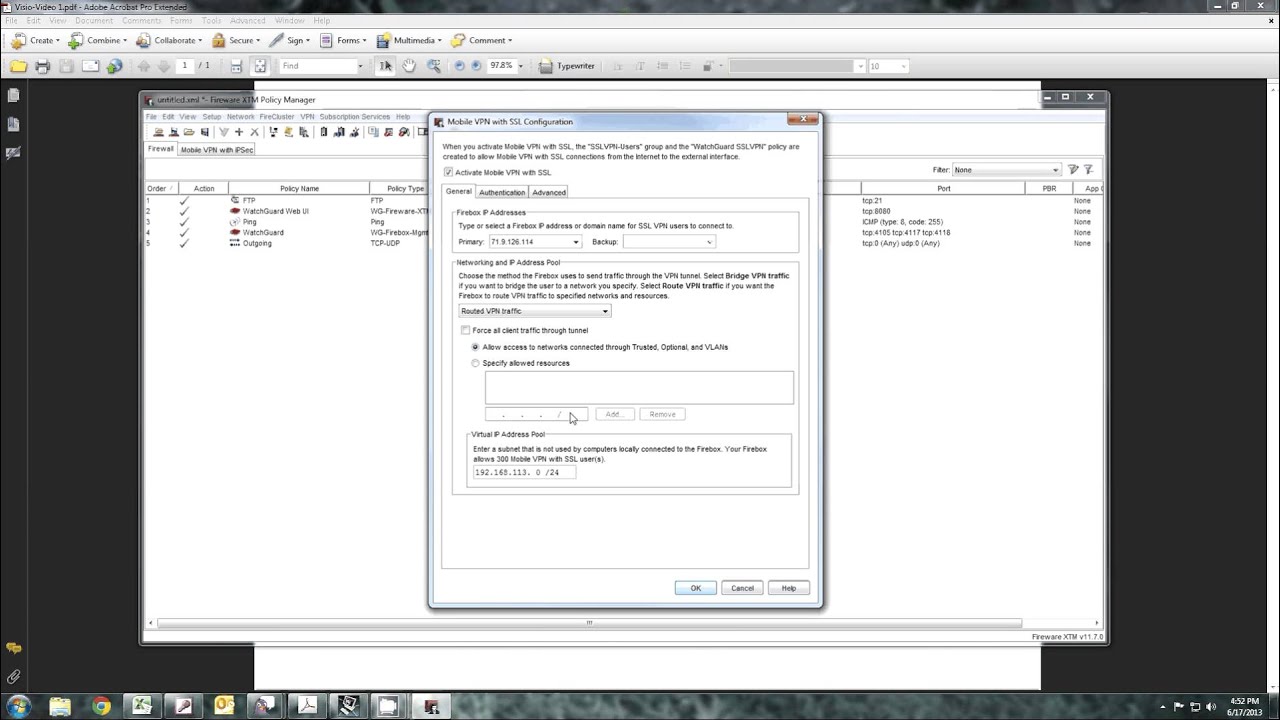Expand the Combine dropdown in Acrobat
1280x720 pixels.
127,41
